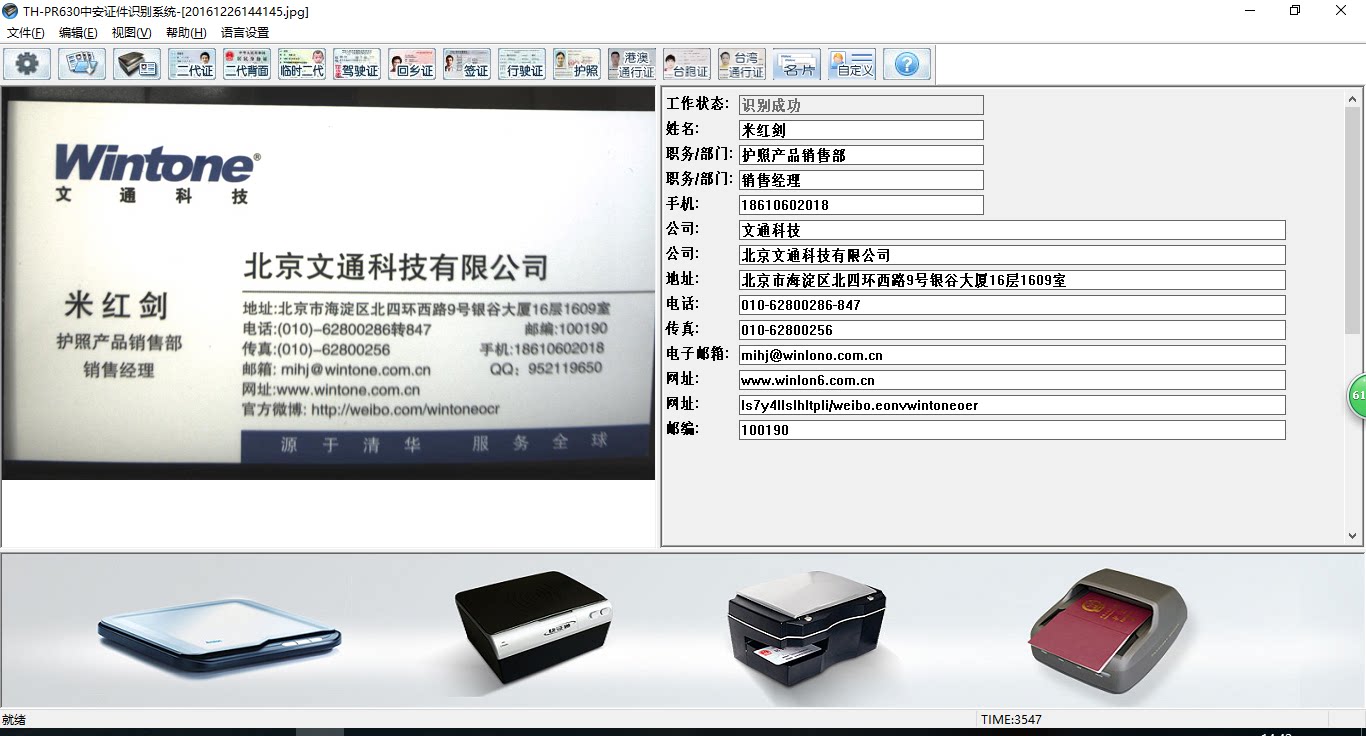Click the 工作状态 label

click(x=698, y=104)
